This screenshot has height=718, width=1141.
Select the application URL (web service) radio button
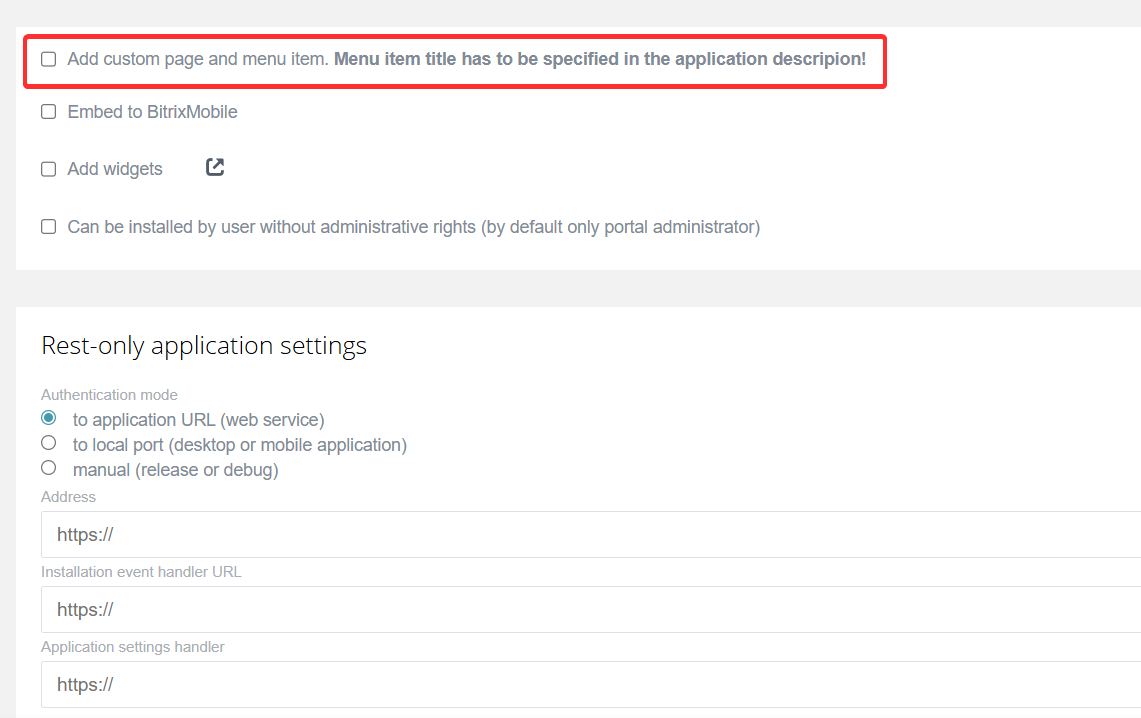coord(49,418)
